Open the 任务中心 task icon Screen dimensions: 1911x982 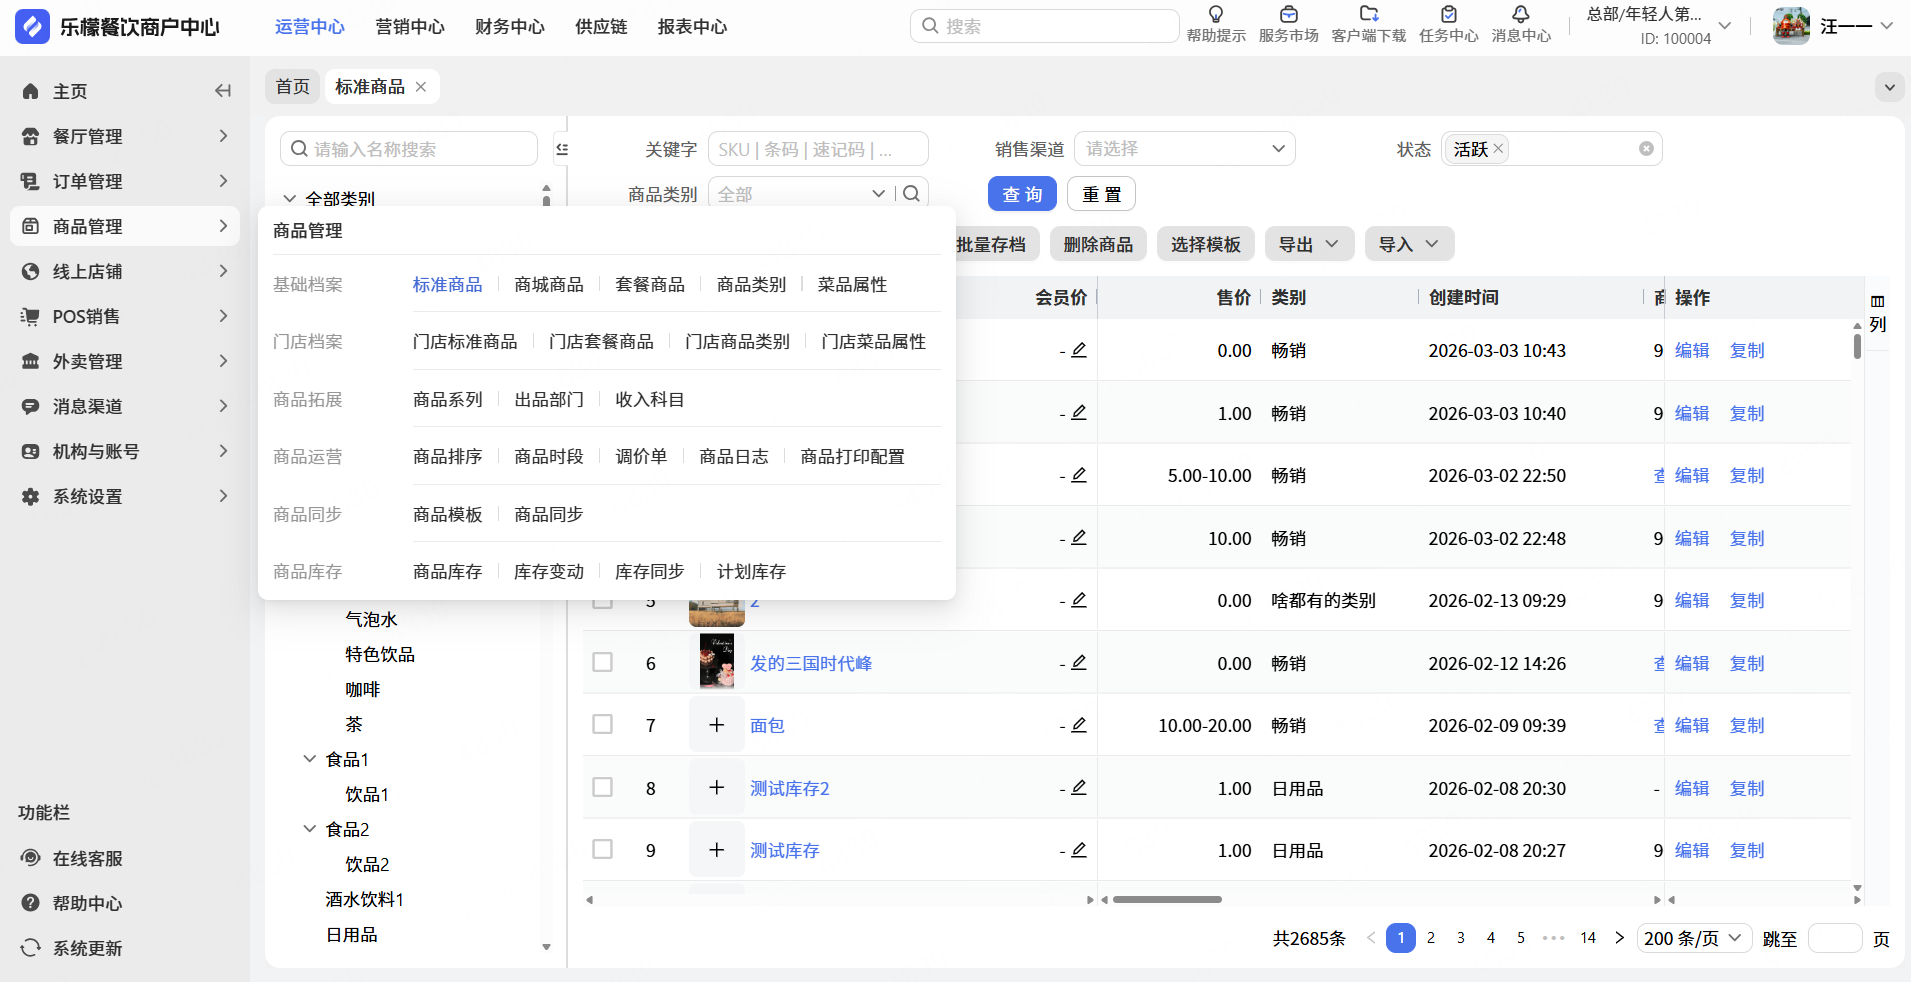pyautogui.click(x=1448, y=15)
